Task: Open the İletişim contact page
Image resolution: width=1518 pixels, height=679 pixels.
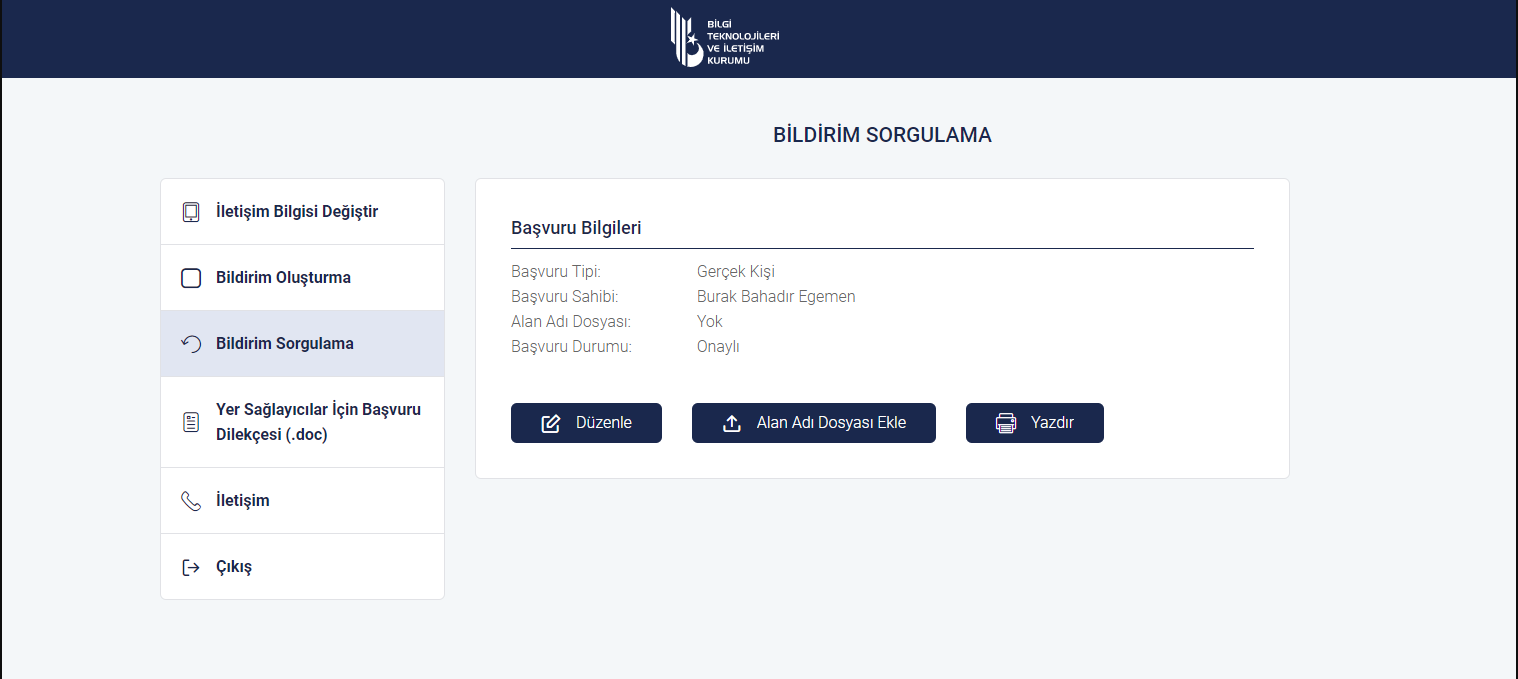Action: pyautogui.click(x=302, y=501)
